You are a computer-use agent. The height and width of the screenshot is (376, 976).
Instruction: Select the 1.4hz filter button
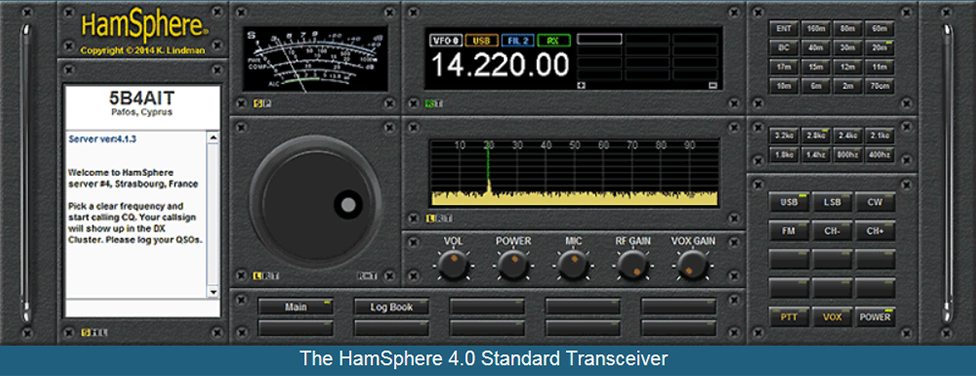814,154
